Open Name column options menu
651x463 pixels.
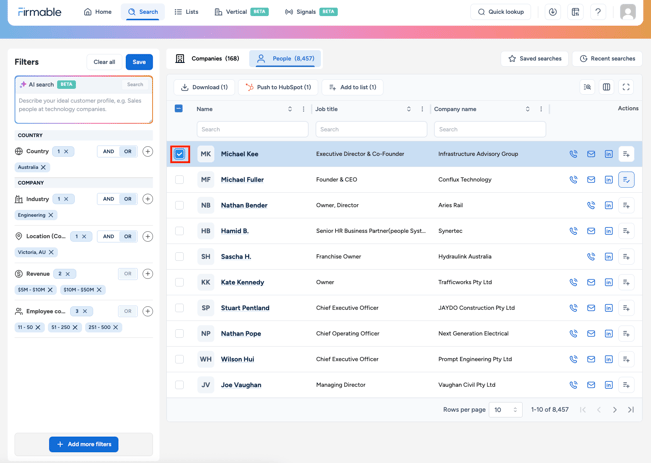(x=303, y=109)
